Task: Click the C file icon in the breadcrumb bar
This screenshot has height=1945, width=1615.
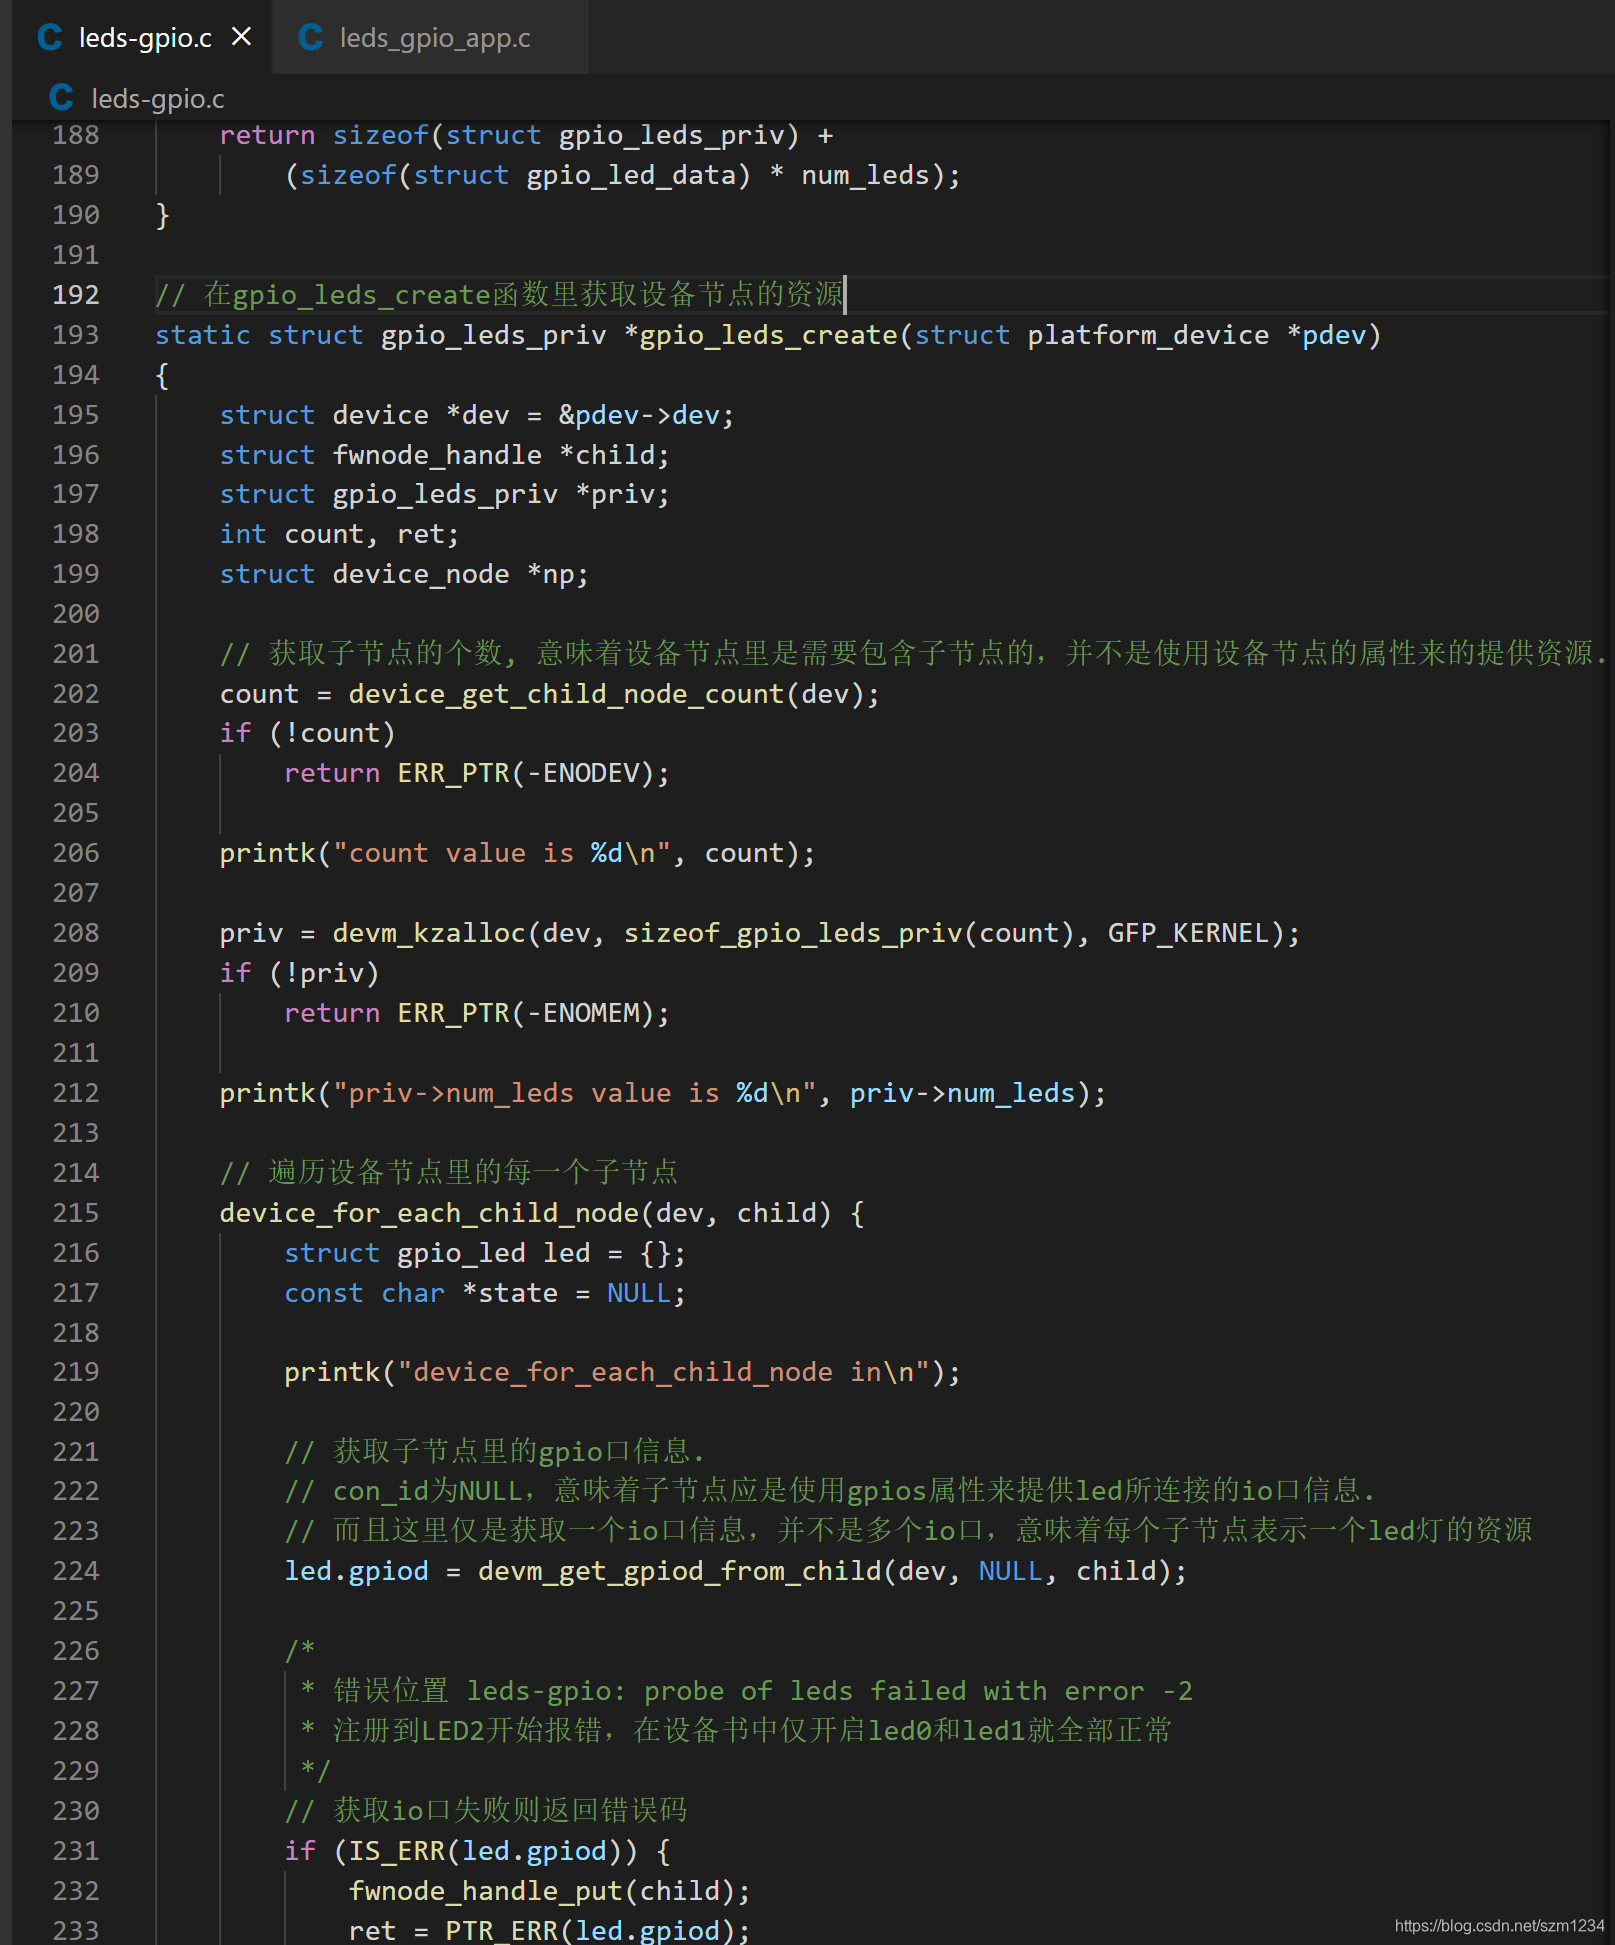Action: [61, 97]
